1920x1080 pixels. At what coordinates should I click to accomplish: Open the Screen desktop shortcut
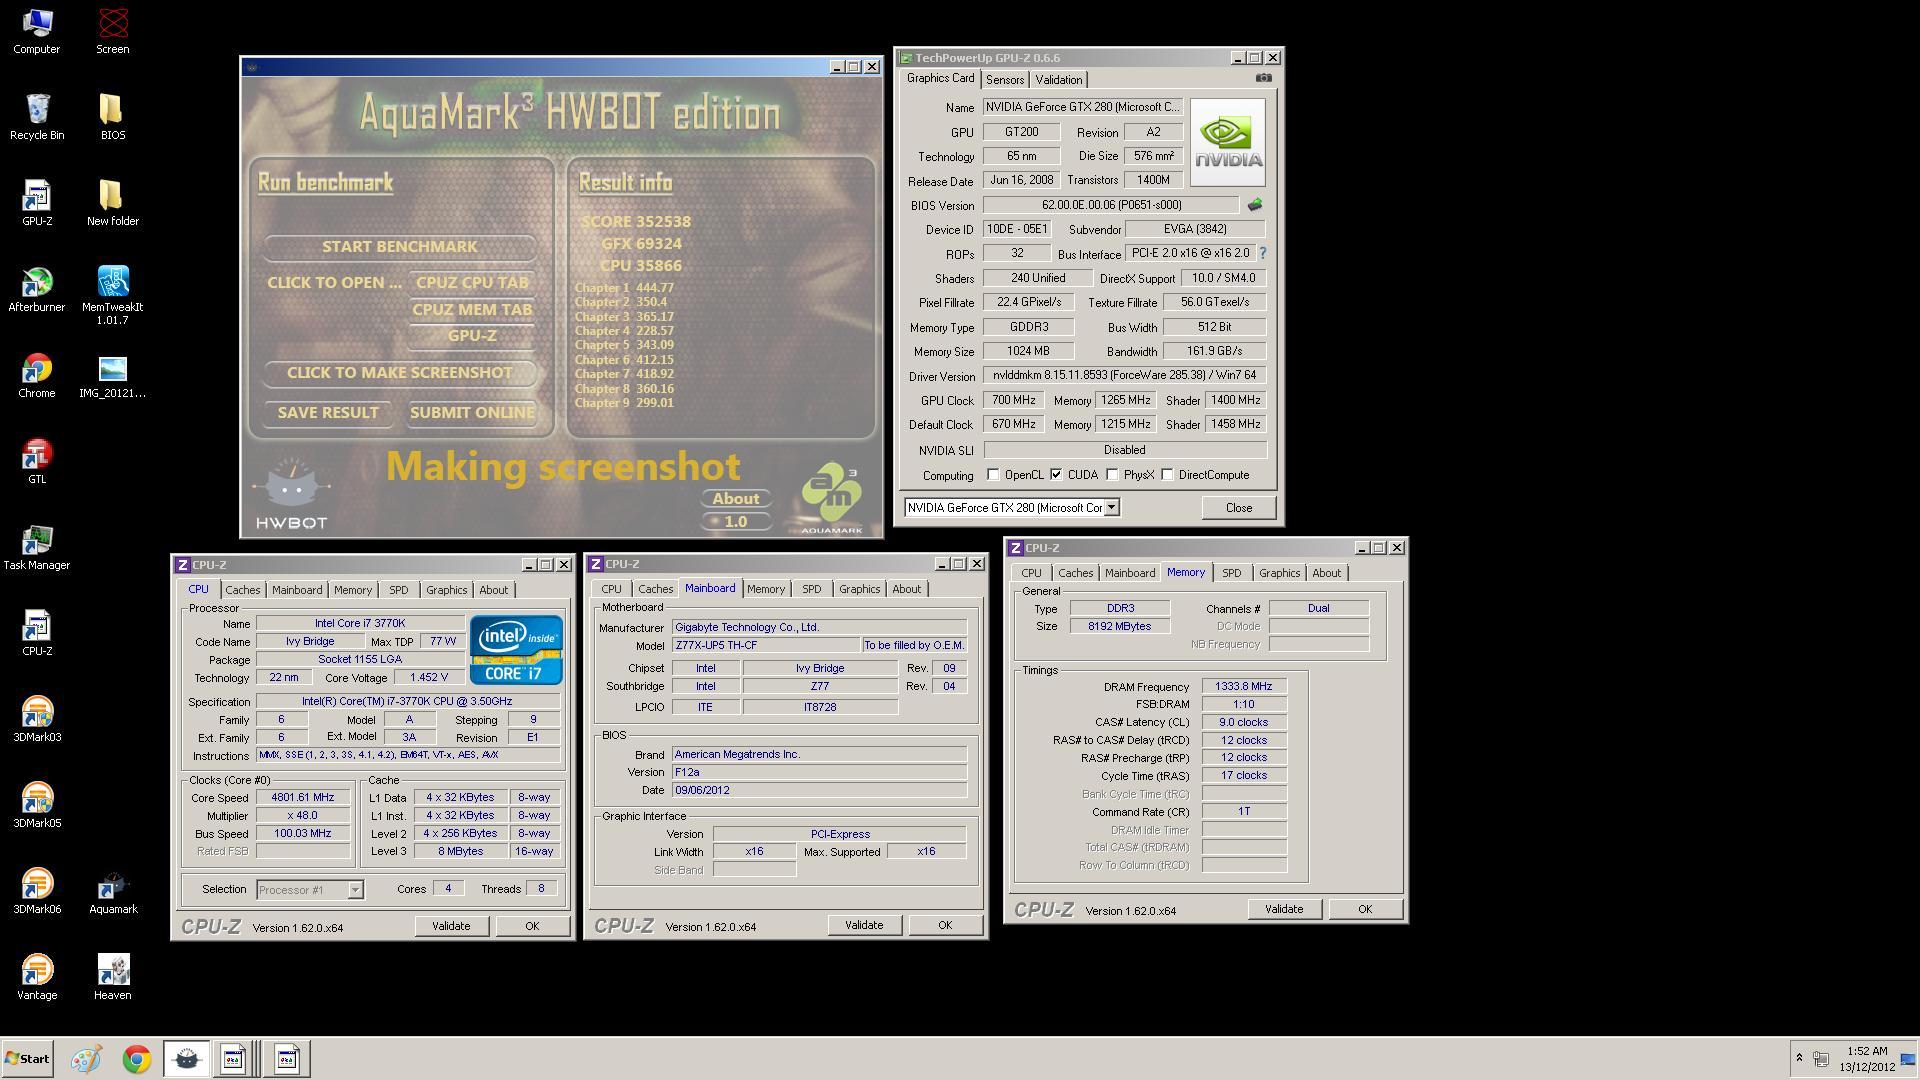point(113,31)
